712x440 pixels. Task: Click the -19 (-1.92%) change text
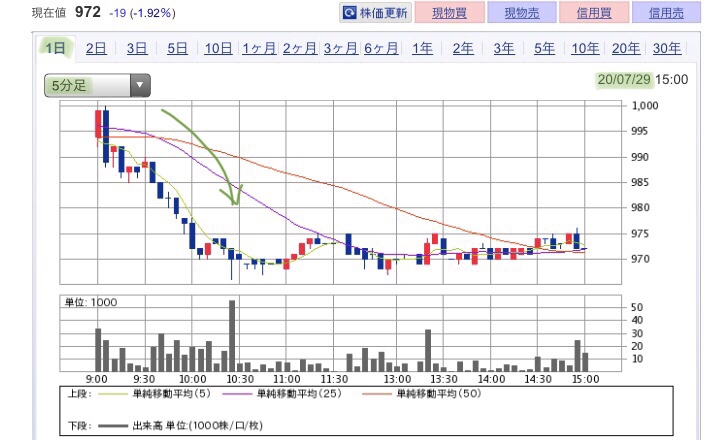coord(142,13)
